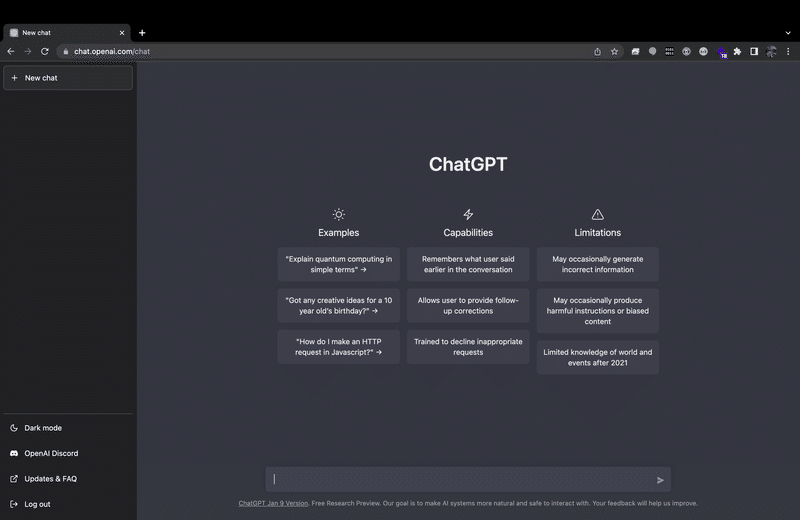Open Chrome three-dot menu

(x=788, y=51)
